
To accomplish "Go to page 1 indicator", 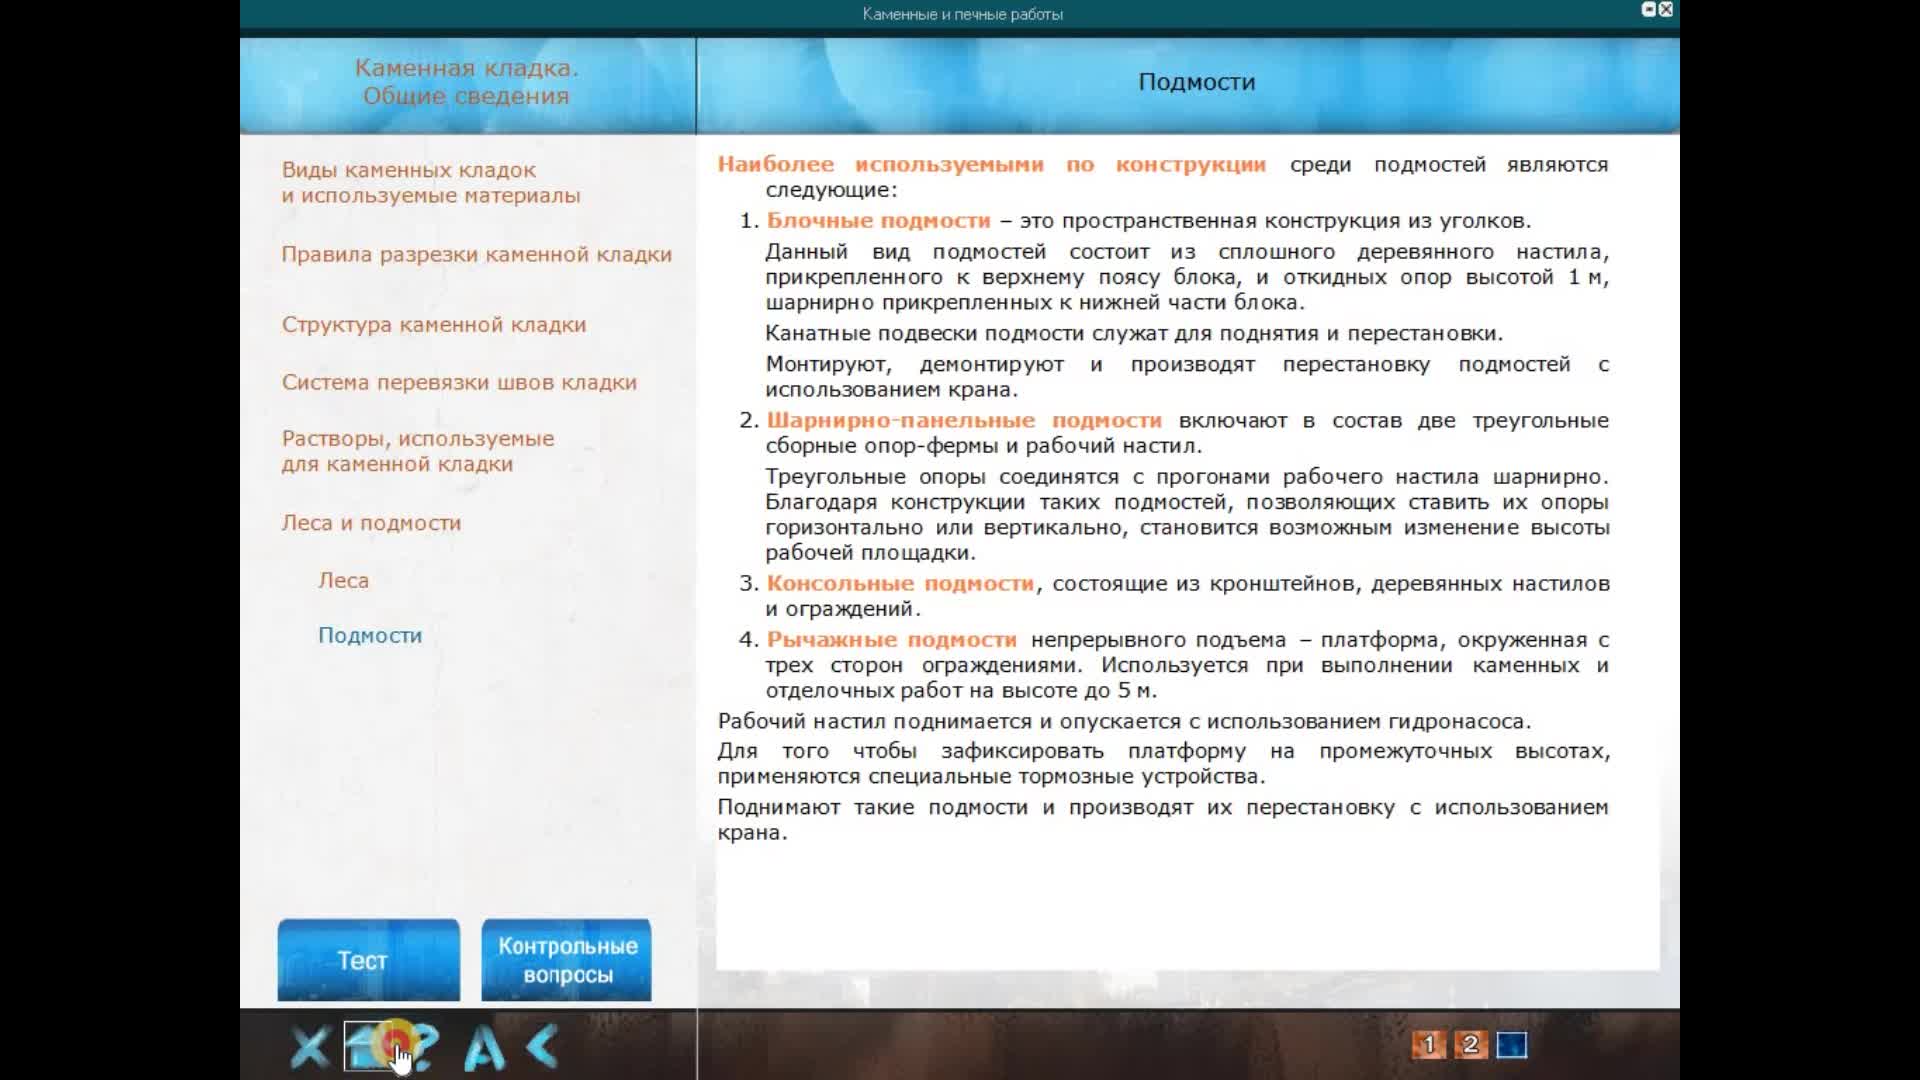I will (x=1428, y=1045).
